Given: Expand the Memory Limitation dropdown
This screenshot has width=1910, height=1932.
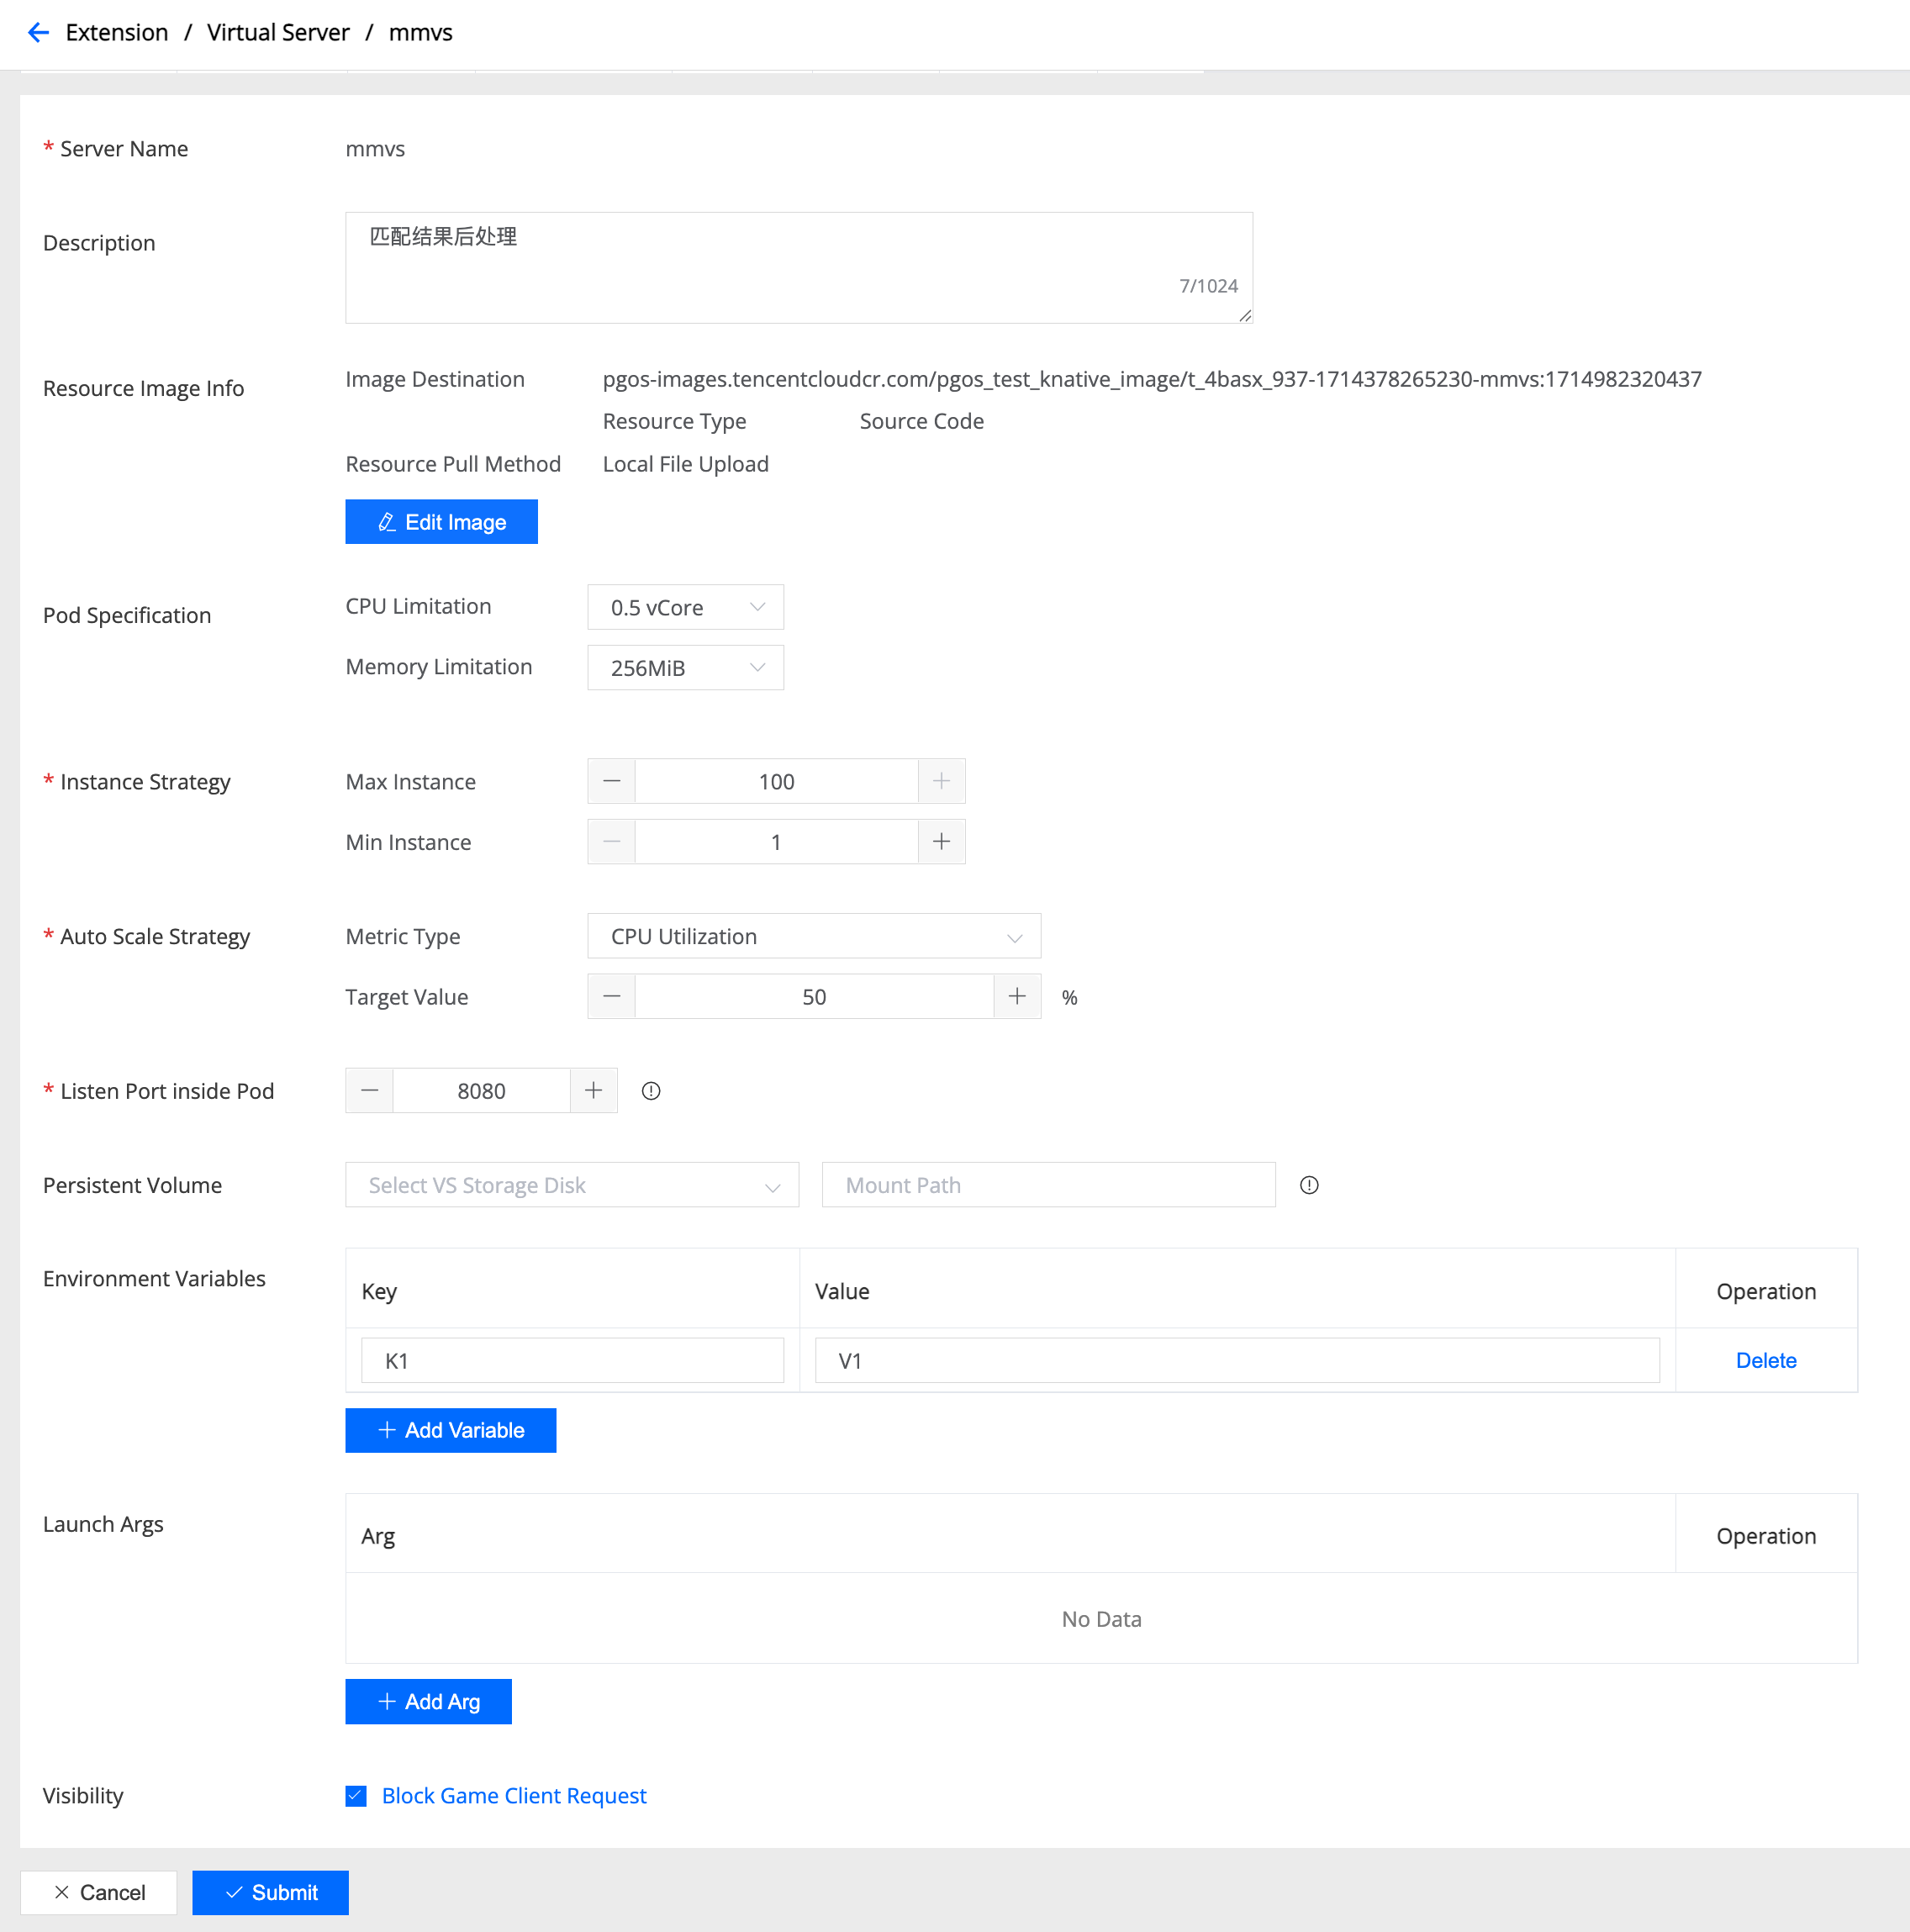Looking at the screenshot, I should coord(685,668).
